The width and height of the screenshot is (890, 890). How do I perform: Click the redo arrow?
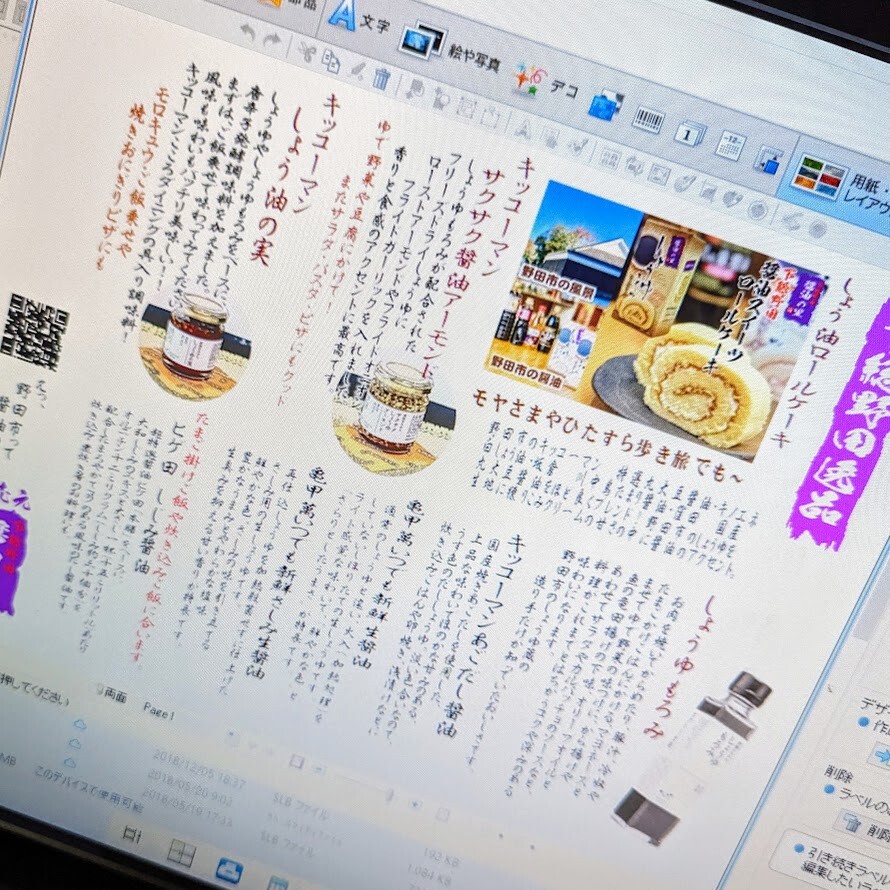pos(272,41)
